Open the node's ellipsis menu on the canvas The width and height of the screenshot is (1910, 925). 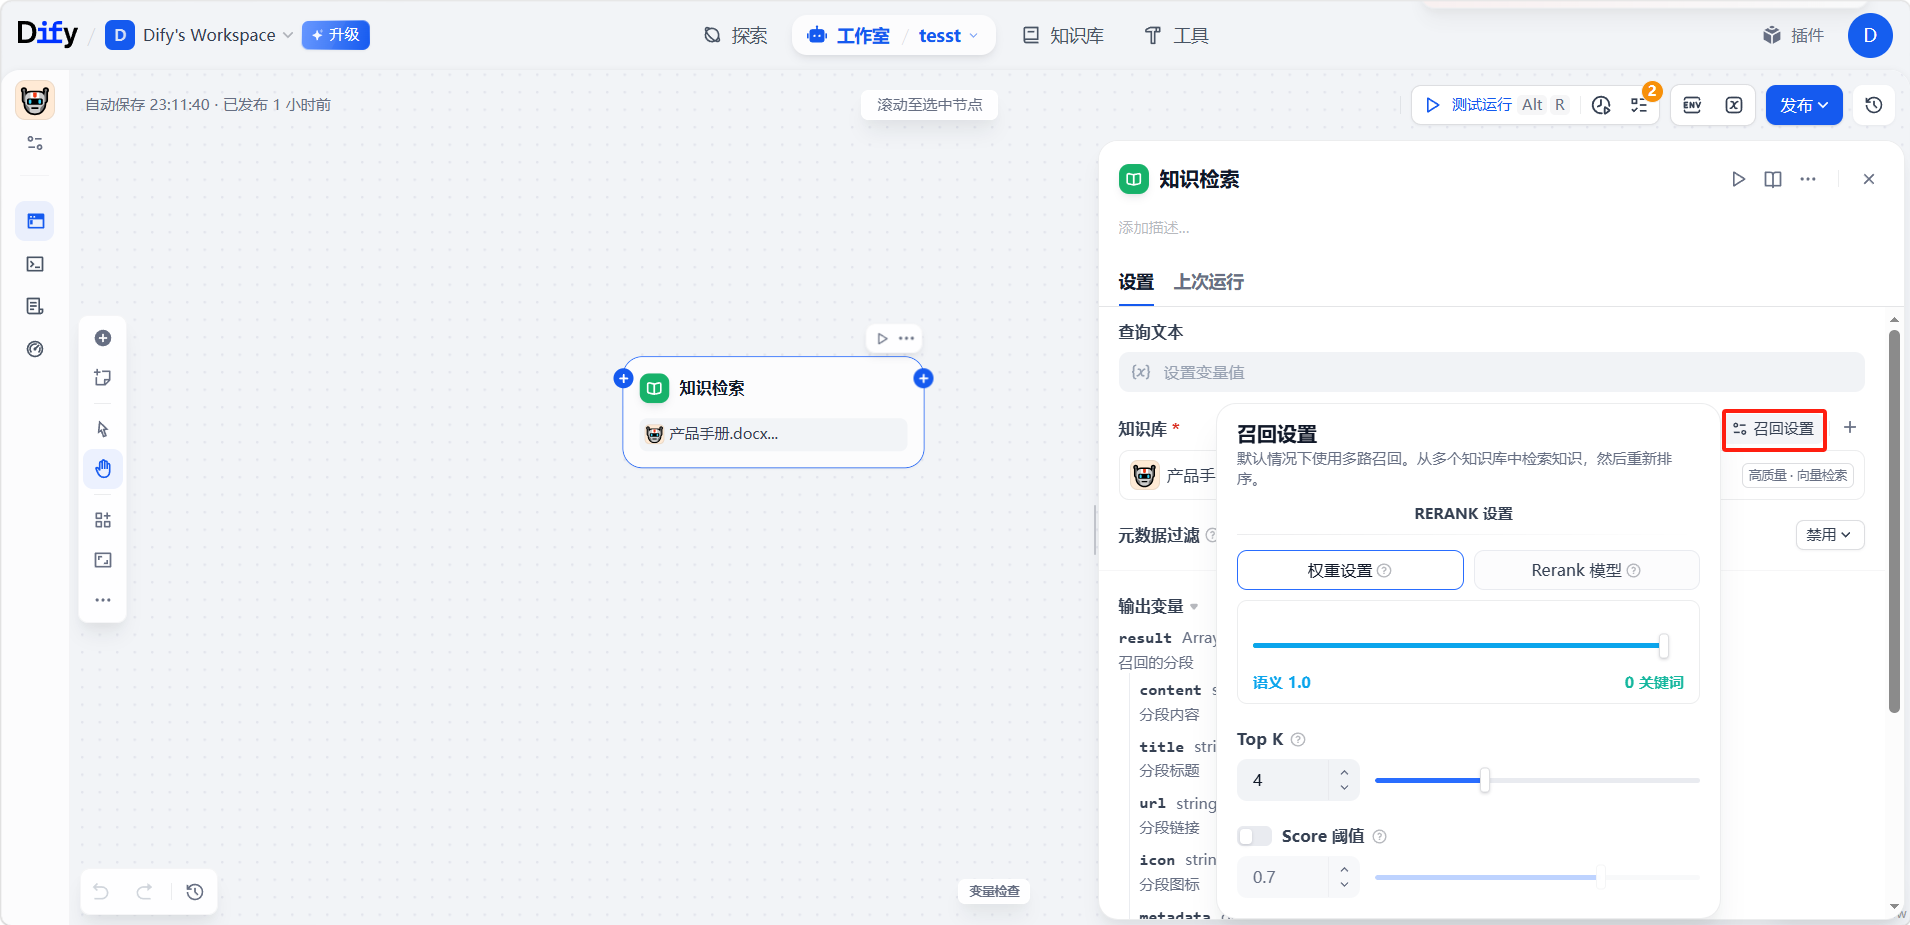[x=907, y=339]
